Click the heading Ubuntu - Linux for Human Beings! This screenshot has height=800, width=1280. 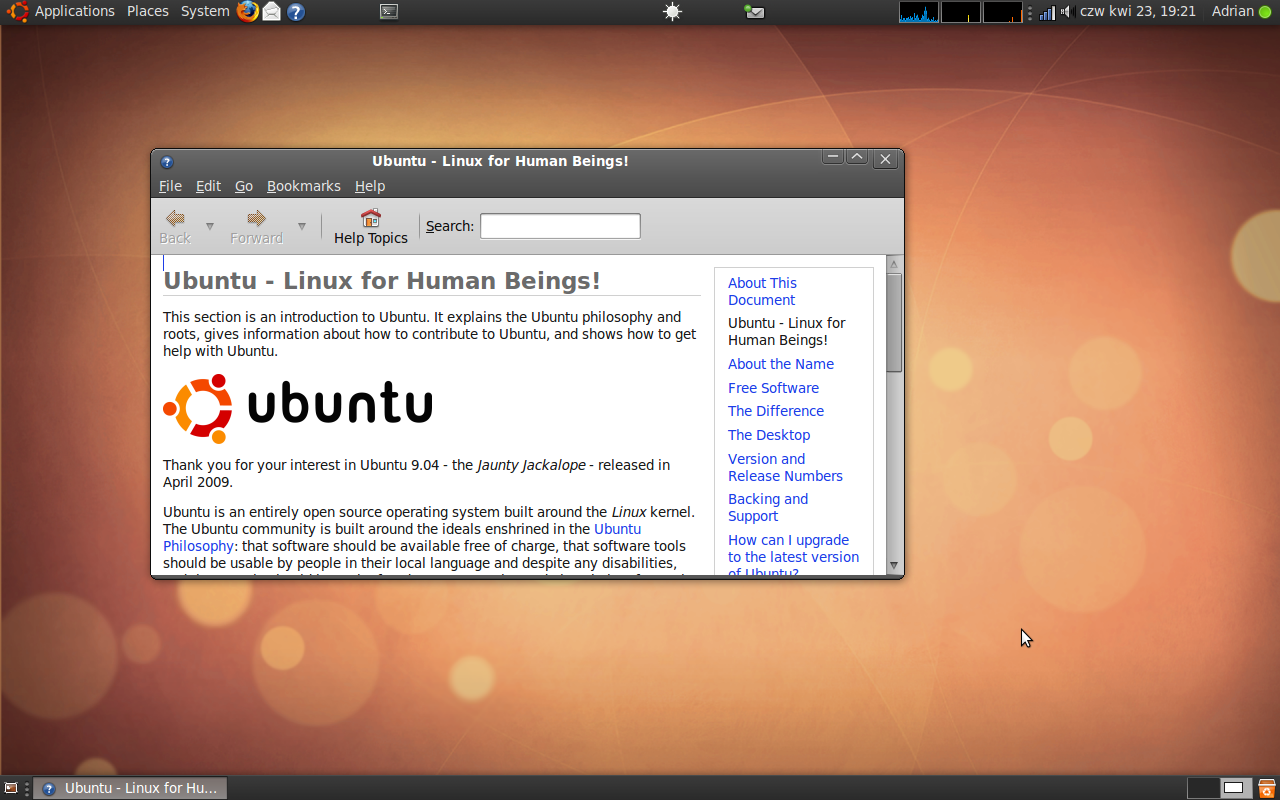pyautogui.click(x=382, y=280)
